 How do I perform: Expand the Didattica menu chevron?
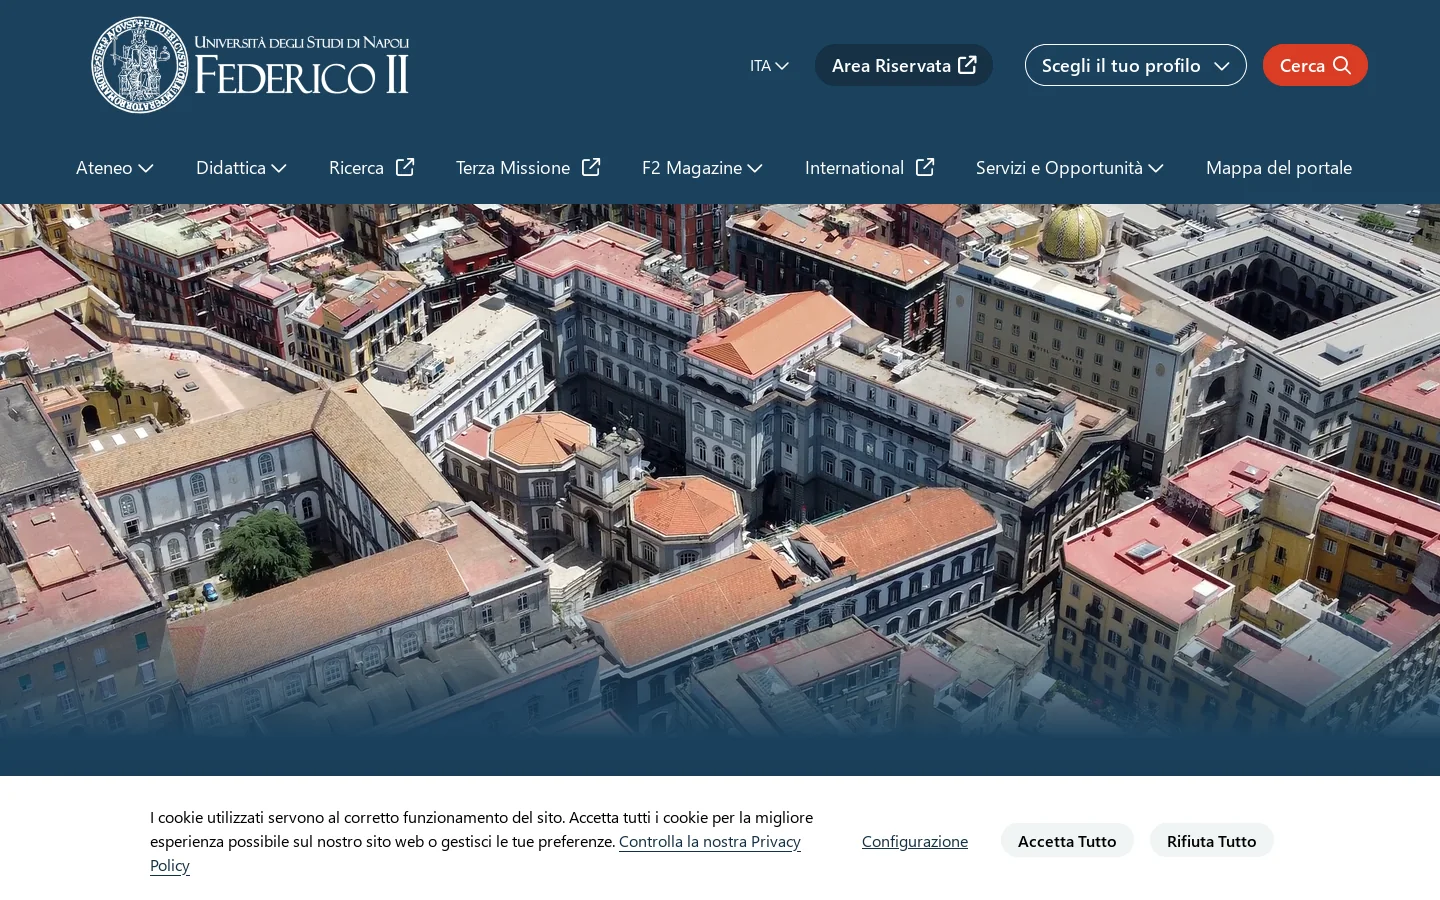(279, 168)
